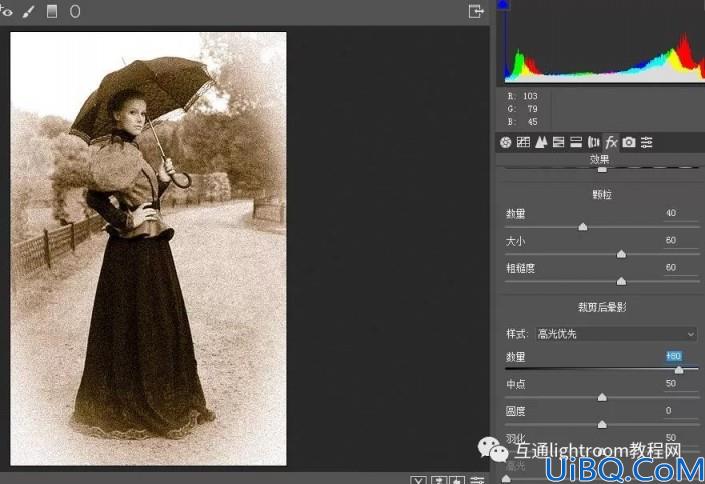Click the preview settings sliders icon at bottom
The image size is (705, 484).
pos(477,480)
